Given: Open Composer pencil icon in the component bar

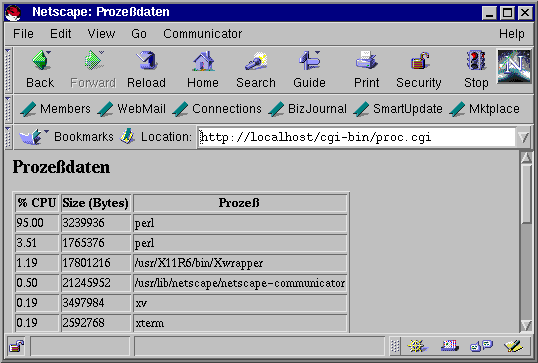Looking at the screenshot, I should [x=513, y=346].
